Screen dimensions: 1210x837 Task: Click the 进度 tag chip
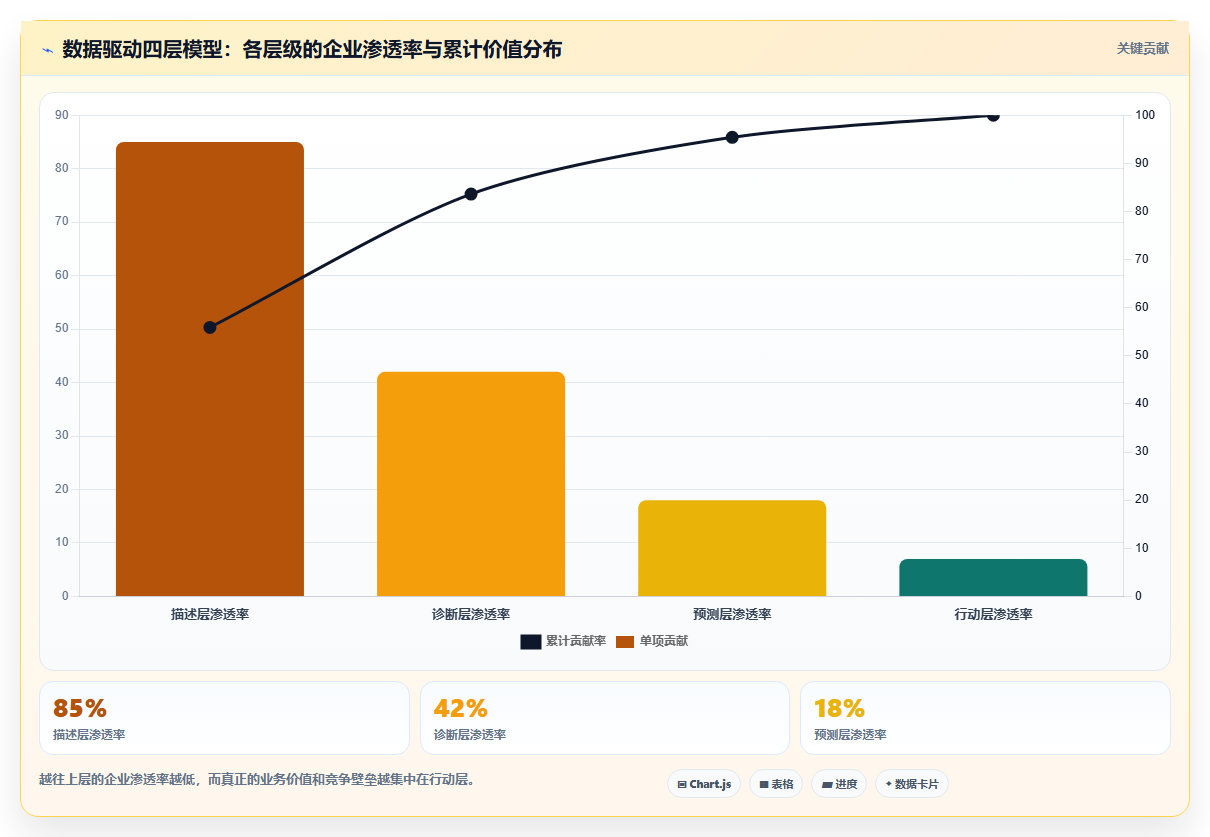(839, 784)
